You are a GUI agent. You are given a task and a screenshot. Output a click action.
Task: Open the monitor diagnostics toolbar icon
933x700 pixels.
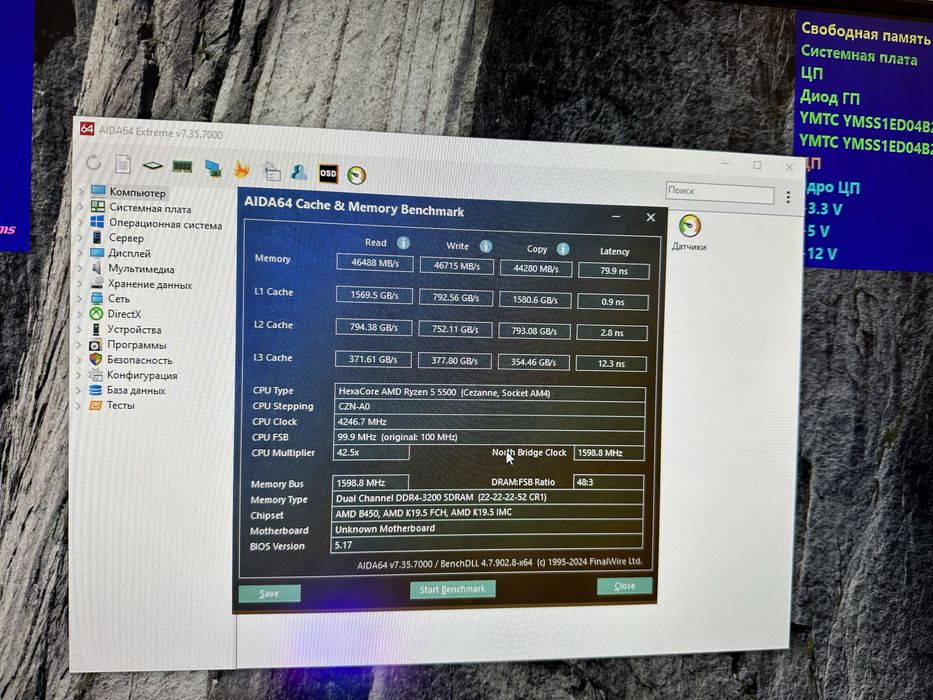pos(212,168)
